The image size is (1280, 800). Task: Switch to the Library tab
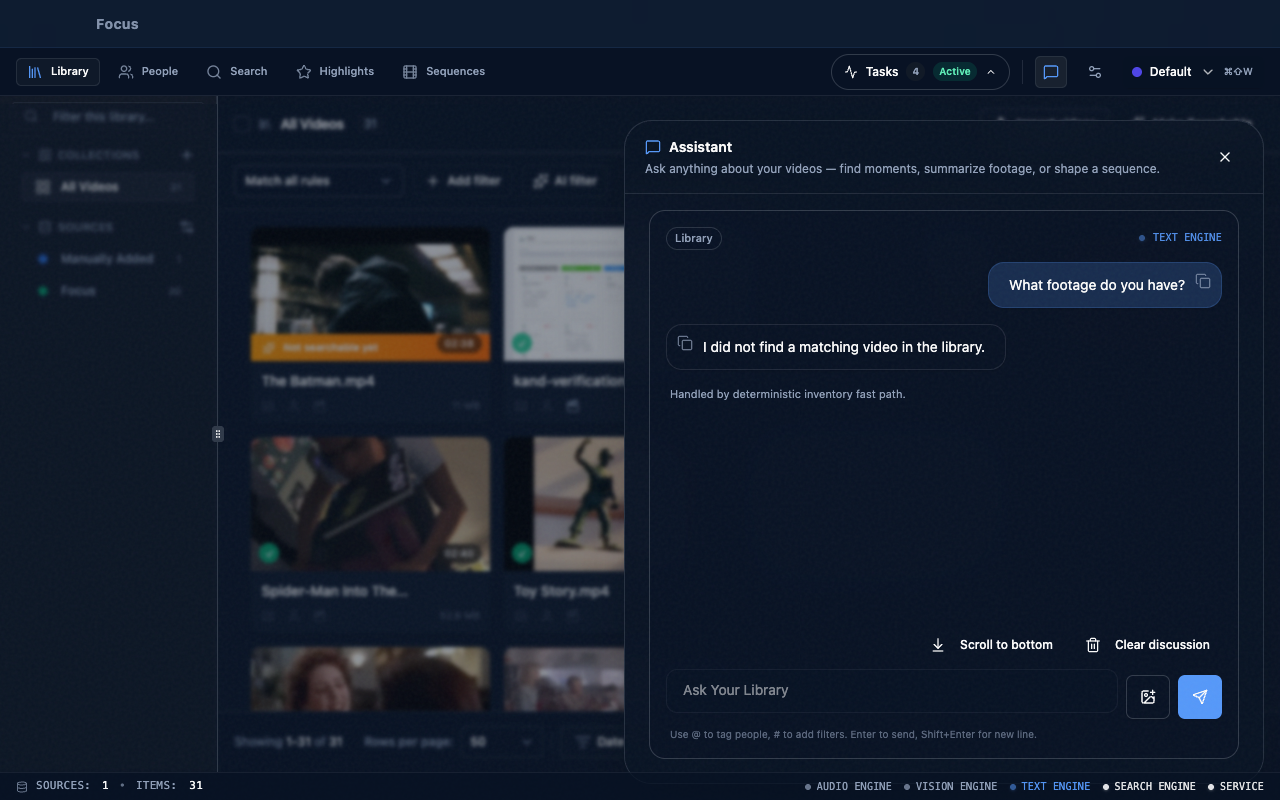[x=58, y=72]
